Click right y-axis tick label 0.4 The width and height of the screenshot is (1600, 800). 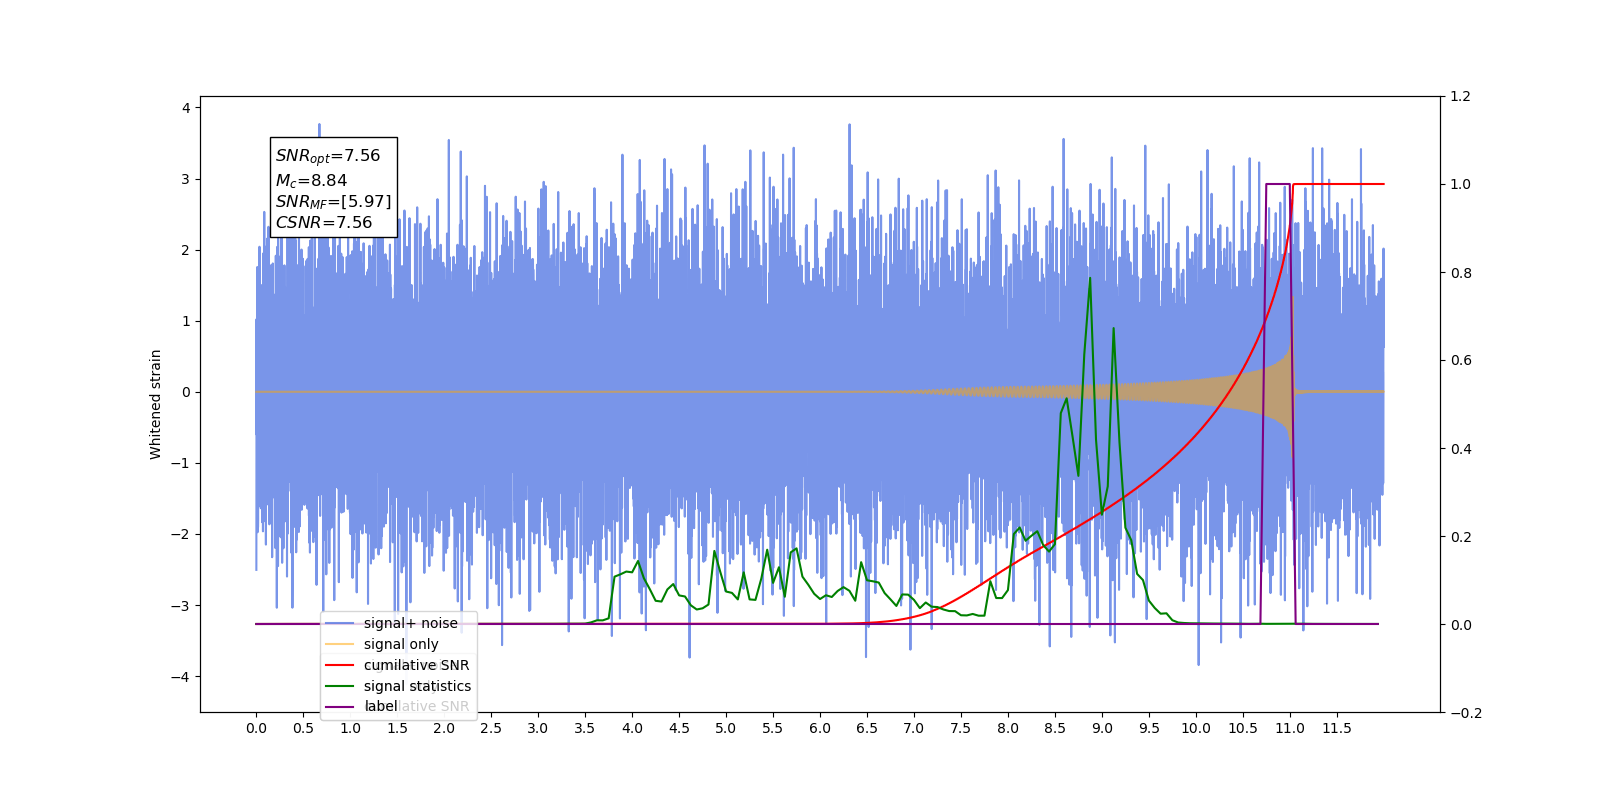tap(1461, 449)
